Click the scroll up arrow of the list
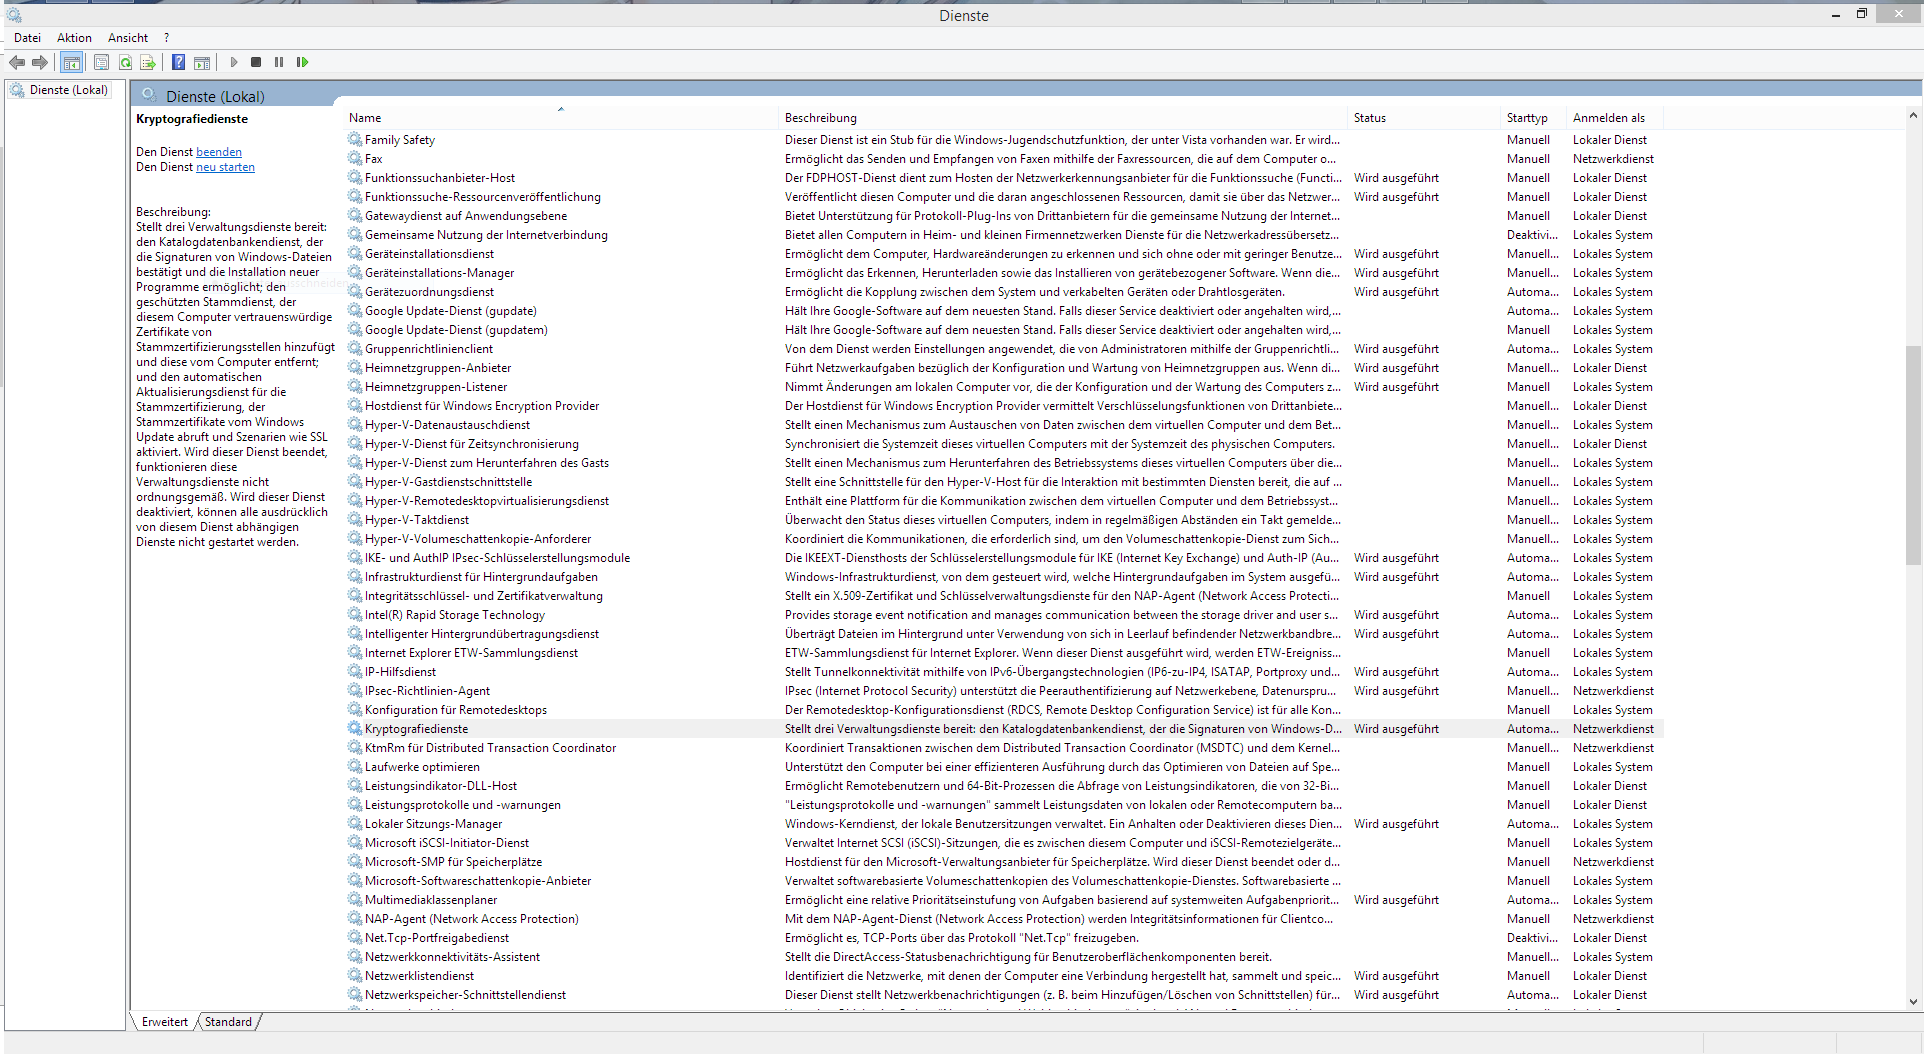 1913,116
